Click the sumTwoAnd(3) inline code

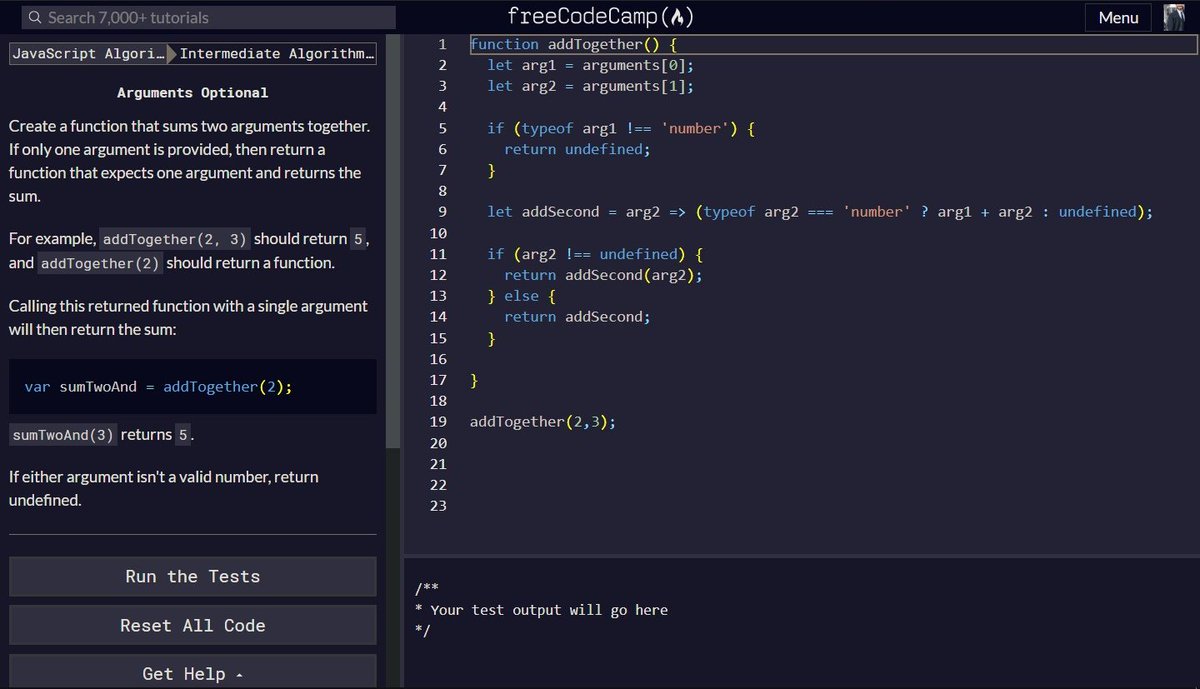pyautogui.click(x=64, y=435)
